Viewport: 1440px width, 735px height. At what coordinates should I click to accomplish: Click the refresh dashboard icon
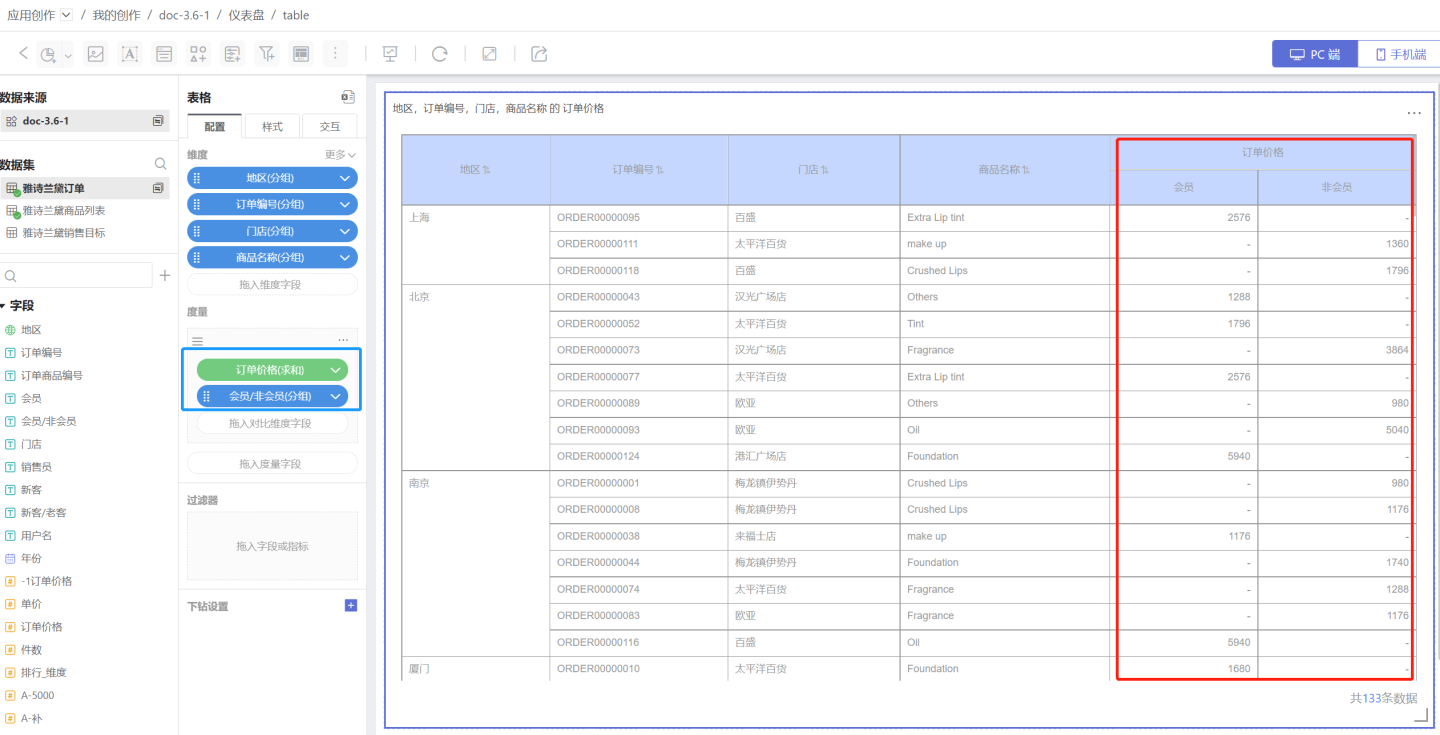click(439, 54)
